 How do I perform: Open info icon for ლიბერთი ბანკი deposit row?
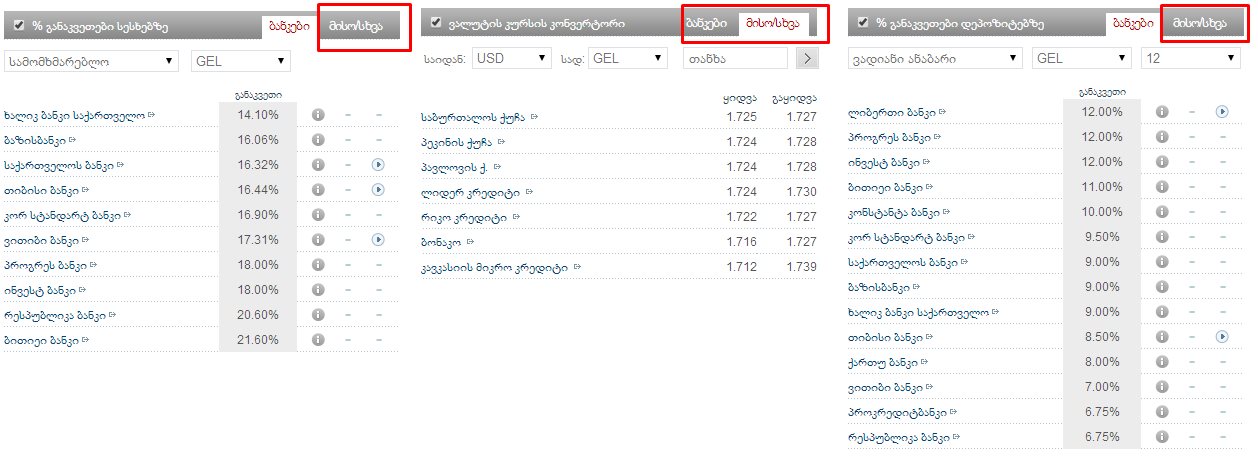[1162, 111]
